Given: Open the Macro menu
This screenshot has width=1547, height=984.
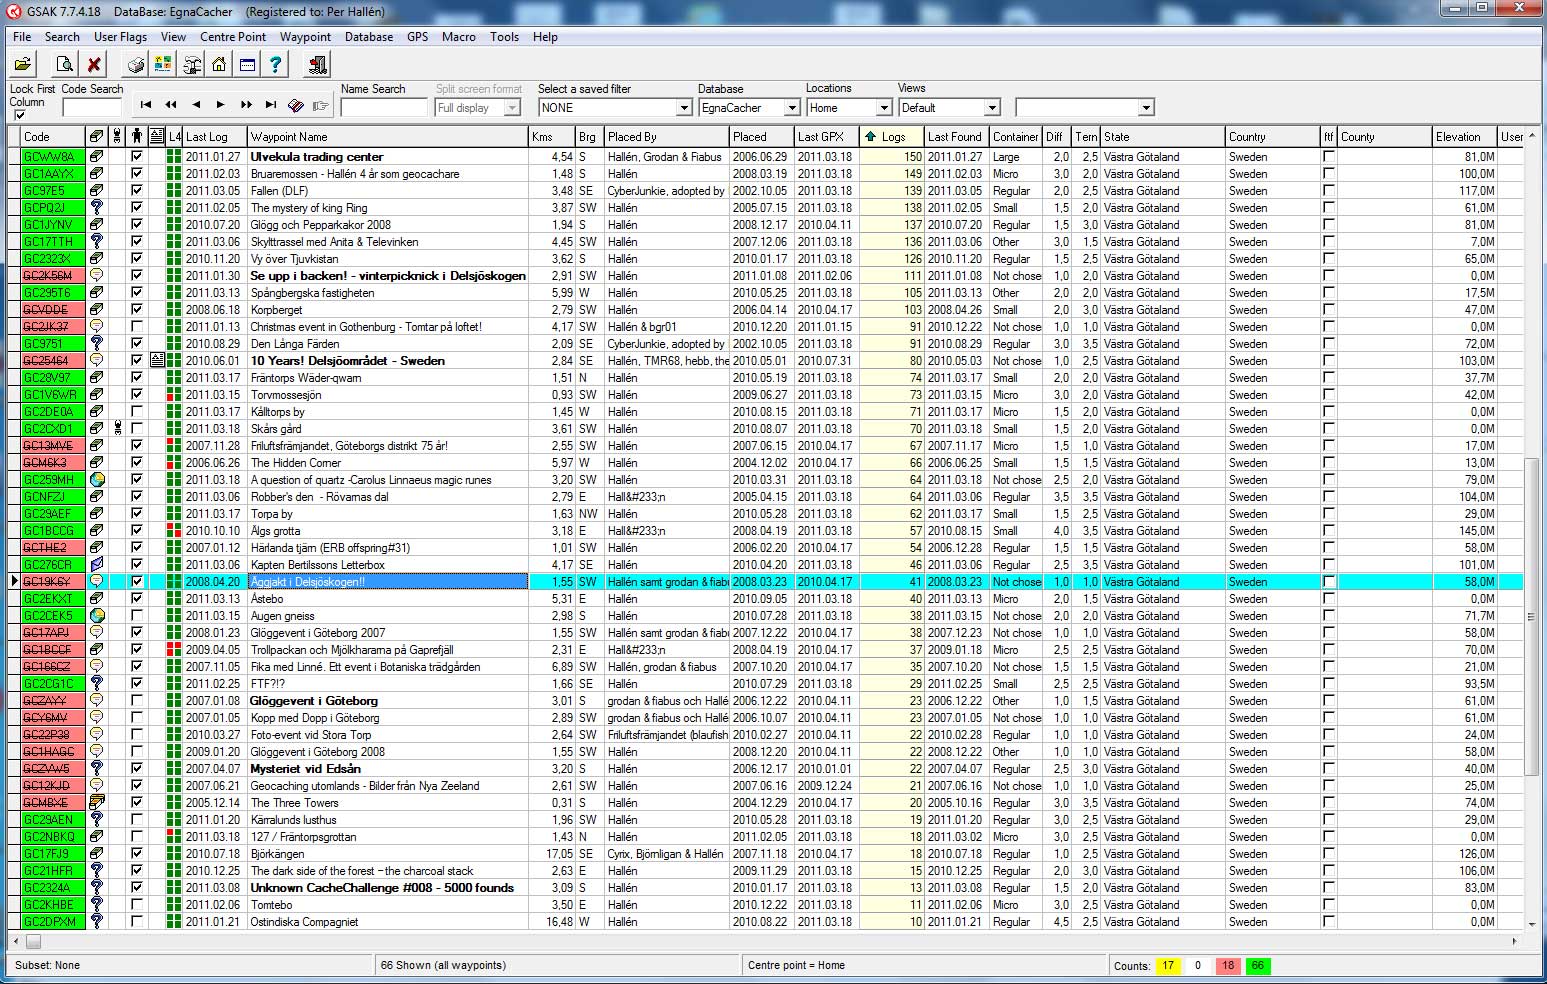Looking at the screenshot, I should [458, 37].
